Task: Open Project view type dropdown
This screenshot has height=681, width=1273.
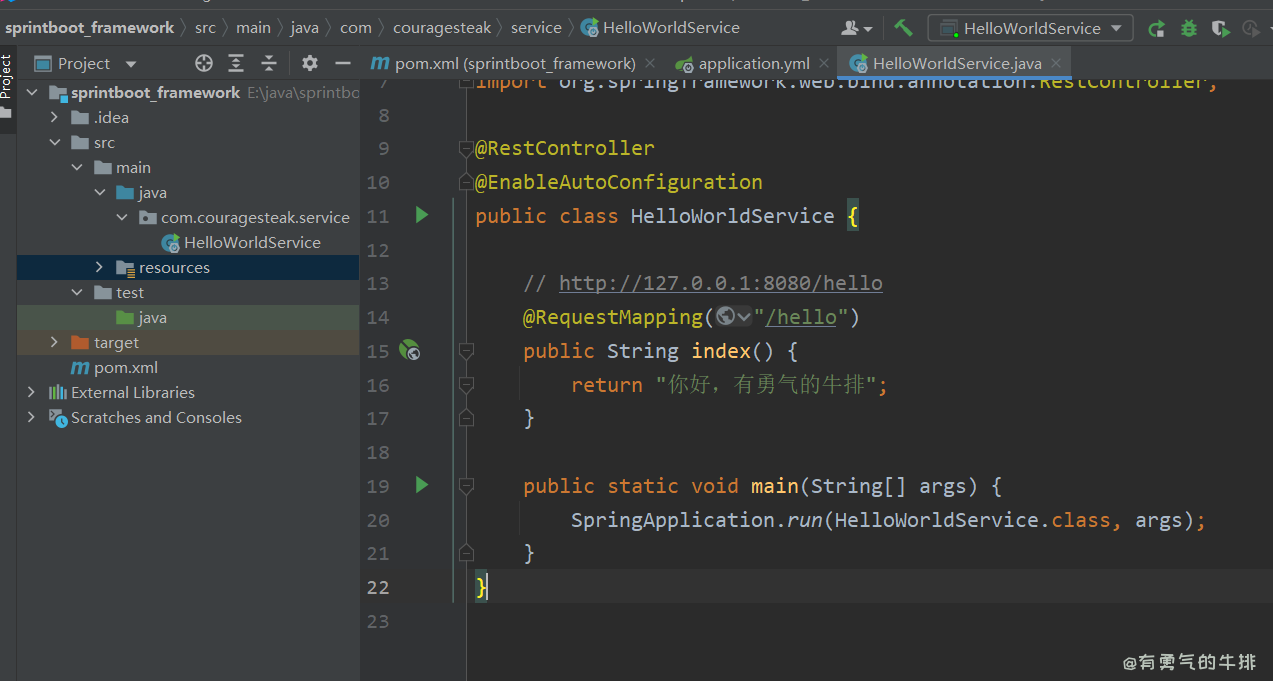Action: 130,64
